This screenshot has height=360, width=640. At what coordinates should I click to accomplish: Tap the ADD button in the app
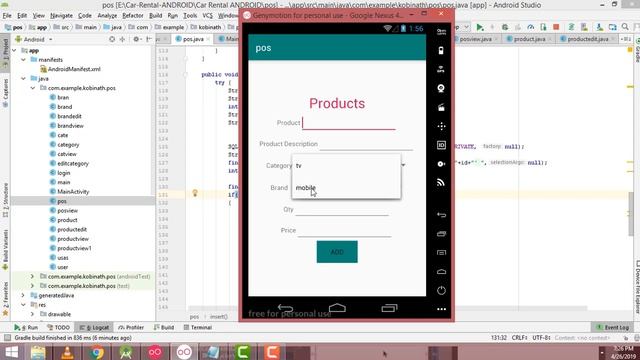pyautogui.click(x=337, y=252)
